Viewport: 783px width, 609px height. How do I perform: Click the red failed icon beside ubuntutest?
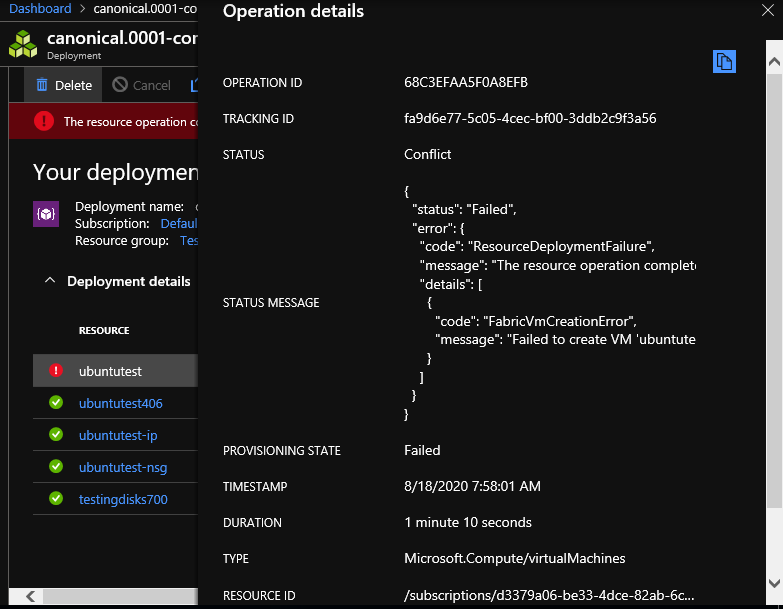coord(56,370)
